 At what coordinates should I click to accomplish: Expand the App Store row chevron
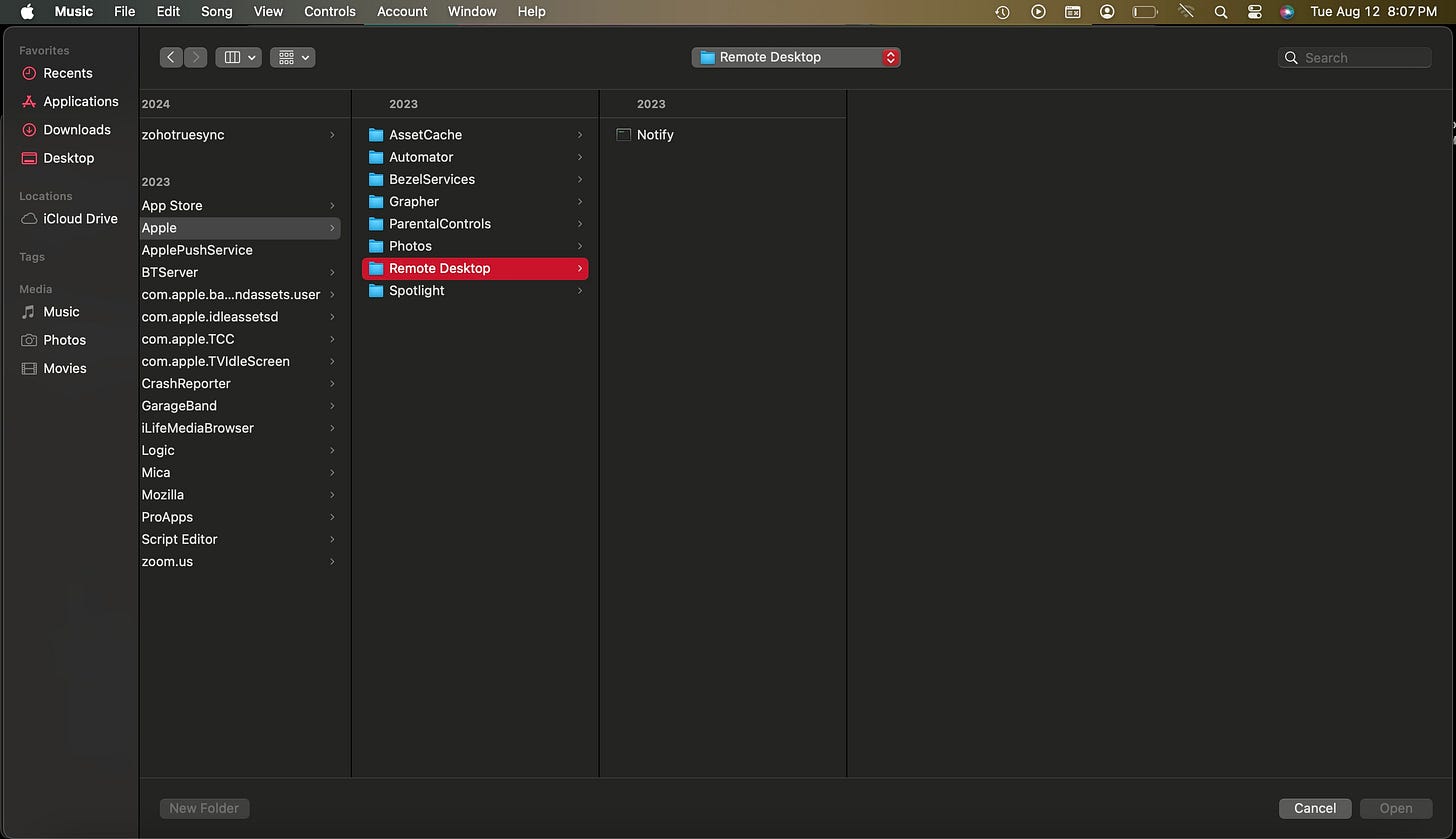click(x=332, y=206)
